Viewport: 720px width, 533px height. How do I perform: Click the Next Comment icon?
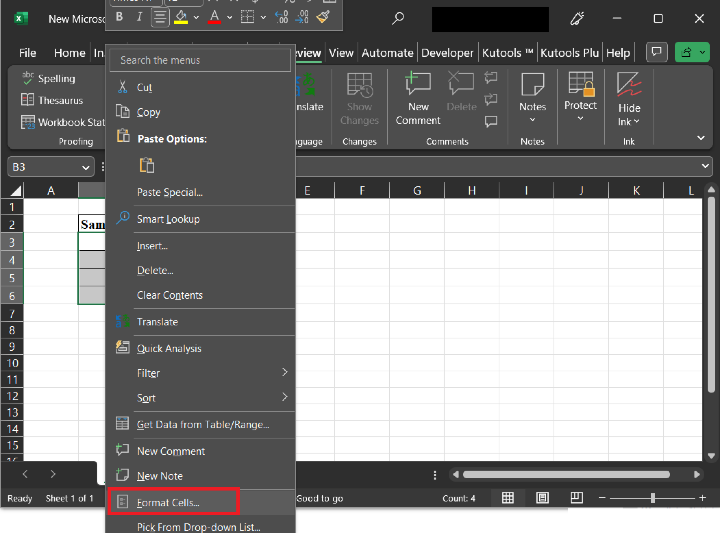click(x=491, y=99)
